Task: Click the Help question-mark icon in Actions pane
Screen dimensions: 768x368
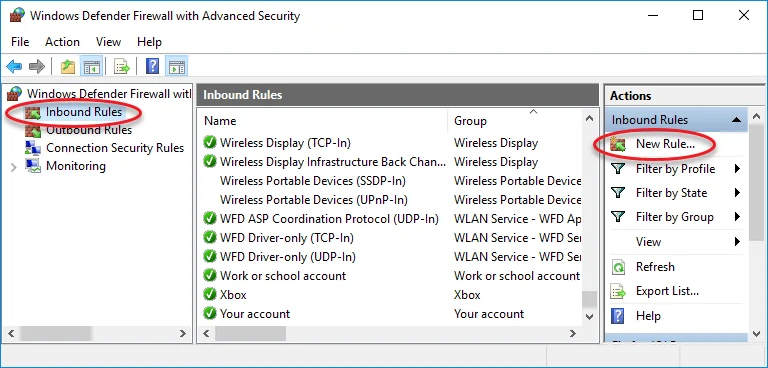Action: [619, 316]
